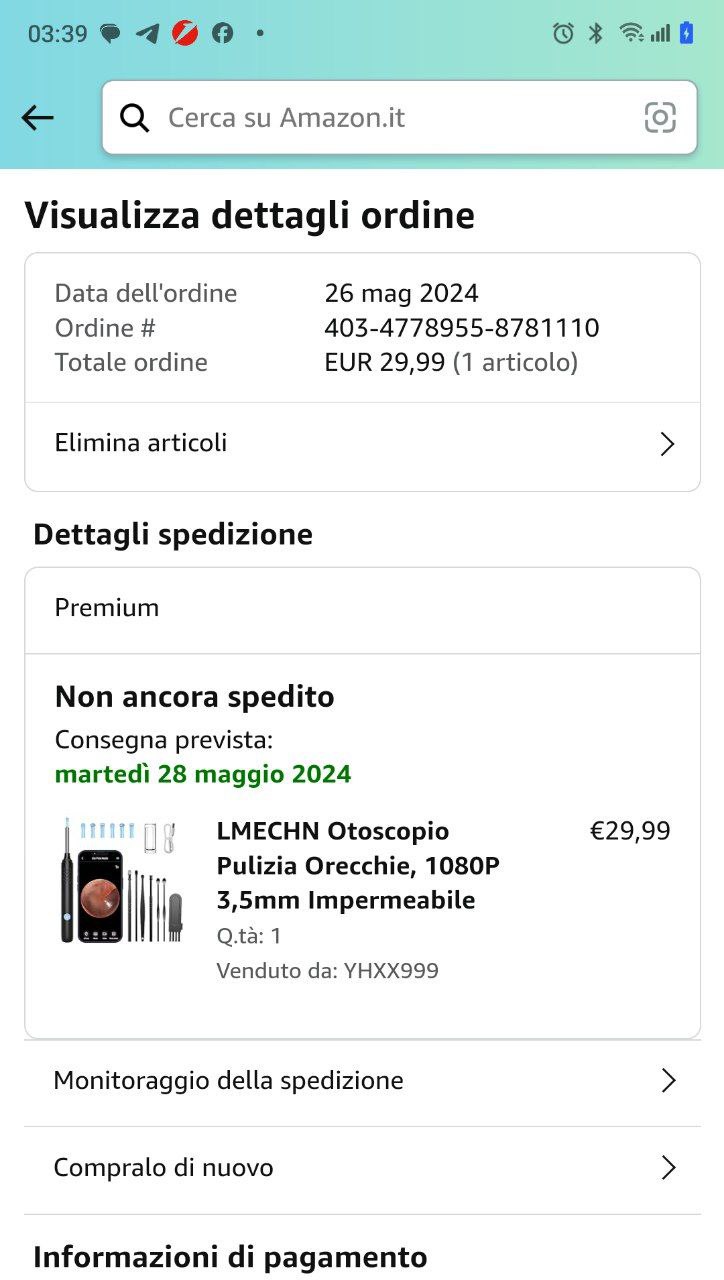Tap the Compralo di nuovo text
This screenshot has height=1280, width=724.
163,1168
